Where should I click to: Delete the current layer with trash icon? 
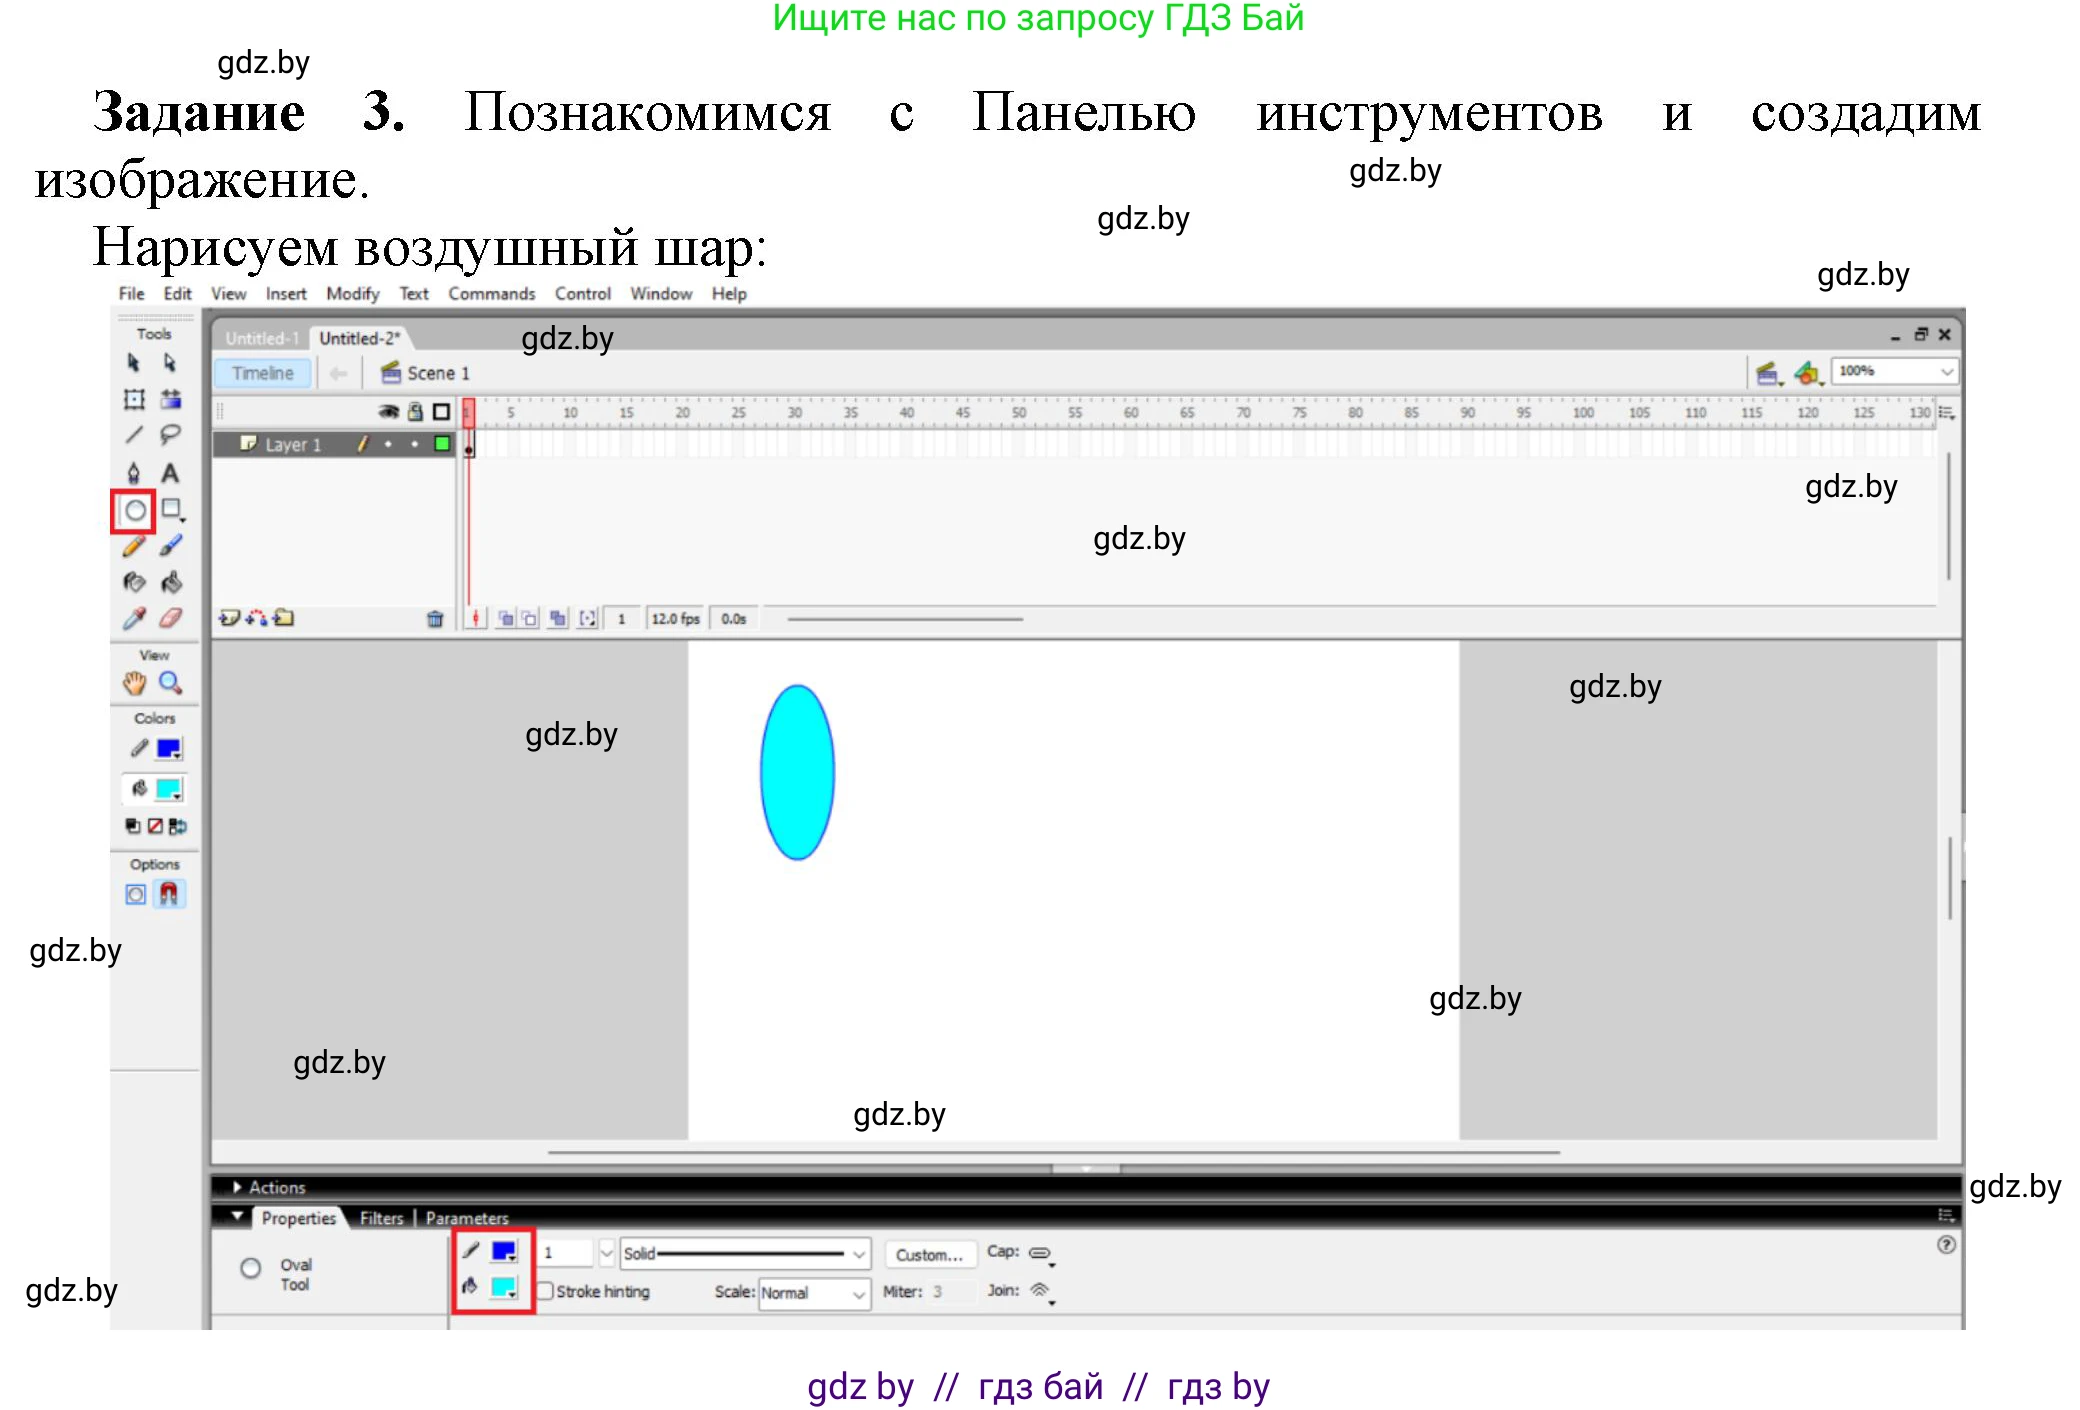click(435, 618)
